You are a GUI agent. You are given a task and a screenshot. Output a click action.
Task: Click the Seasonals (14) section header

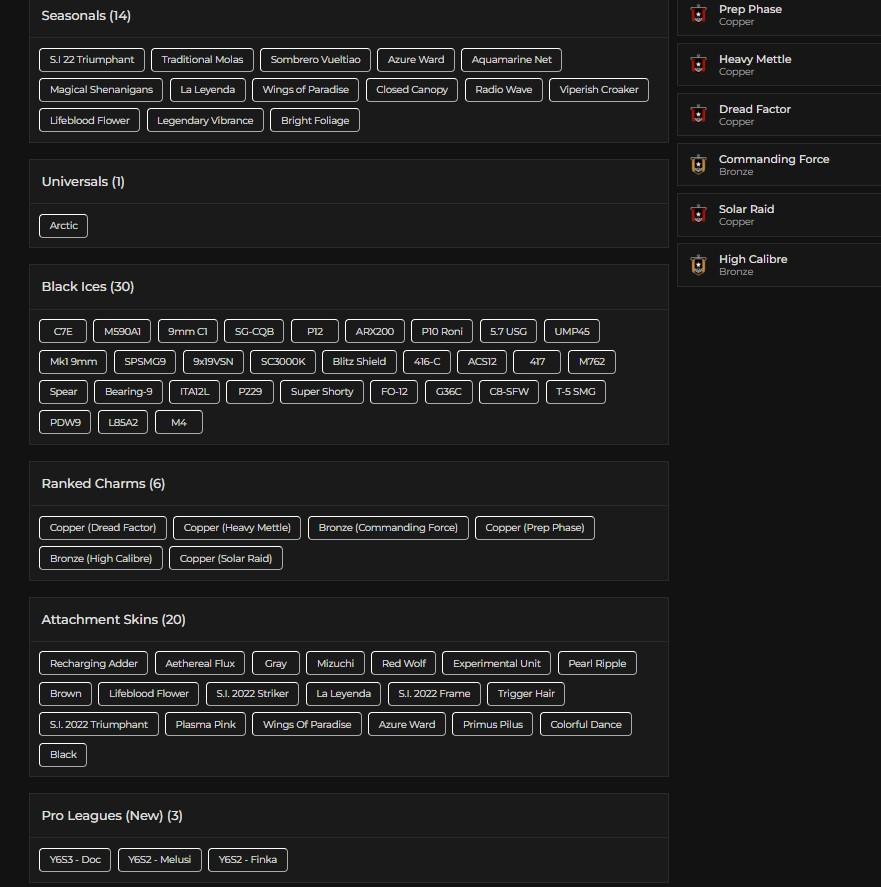click(x=86, y=16)
